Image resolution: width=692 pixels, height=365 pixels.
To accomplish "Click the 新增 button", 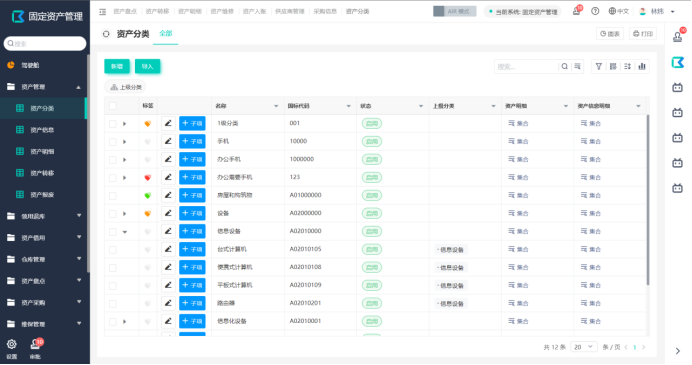I will tap(117, 66).
